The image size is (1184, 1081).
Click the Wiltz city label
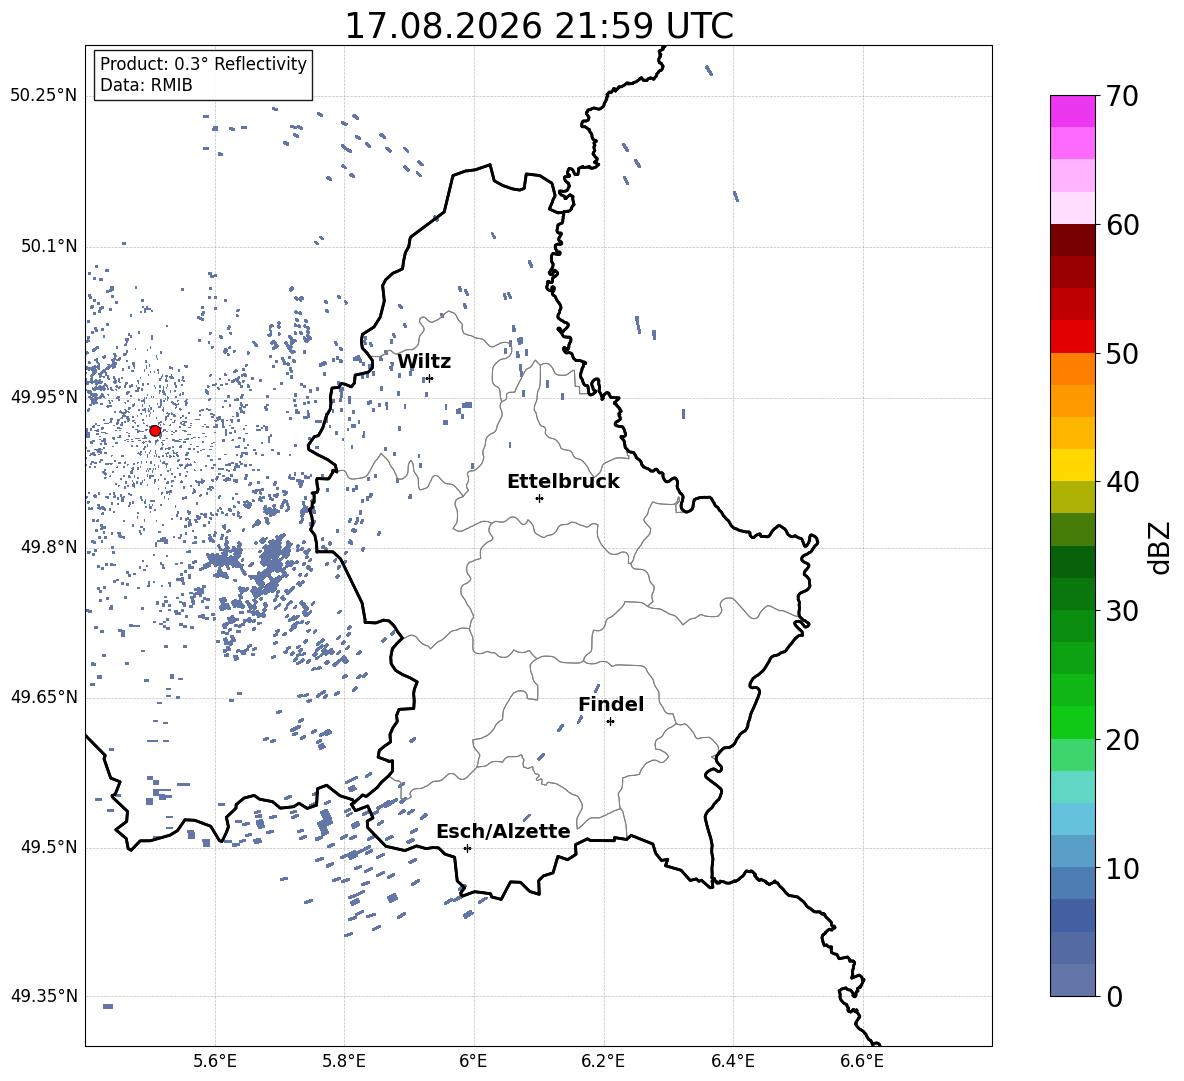click(424, 362)
